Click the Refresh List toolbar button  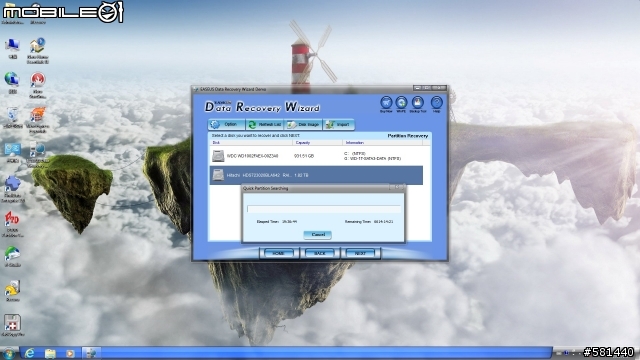click(x=265, y=124)
